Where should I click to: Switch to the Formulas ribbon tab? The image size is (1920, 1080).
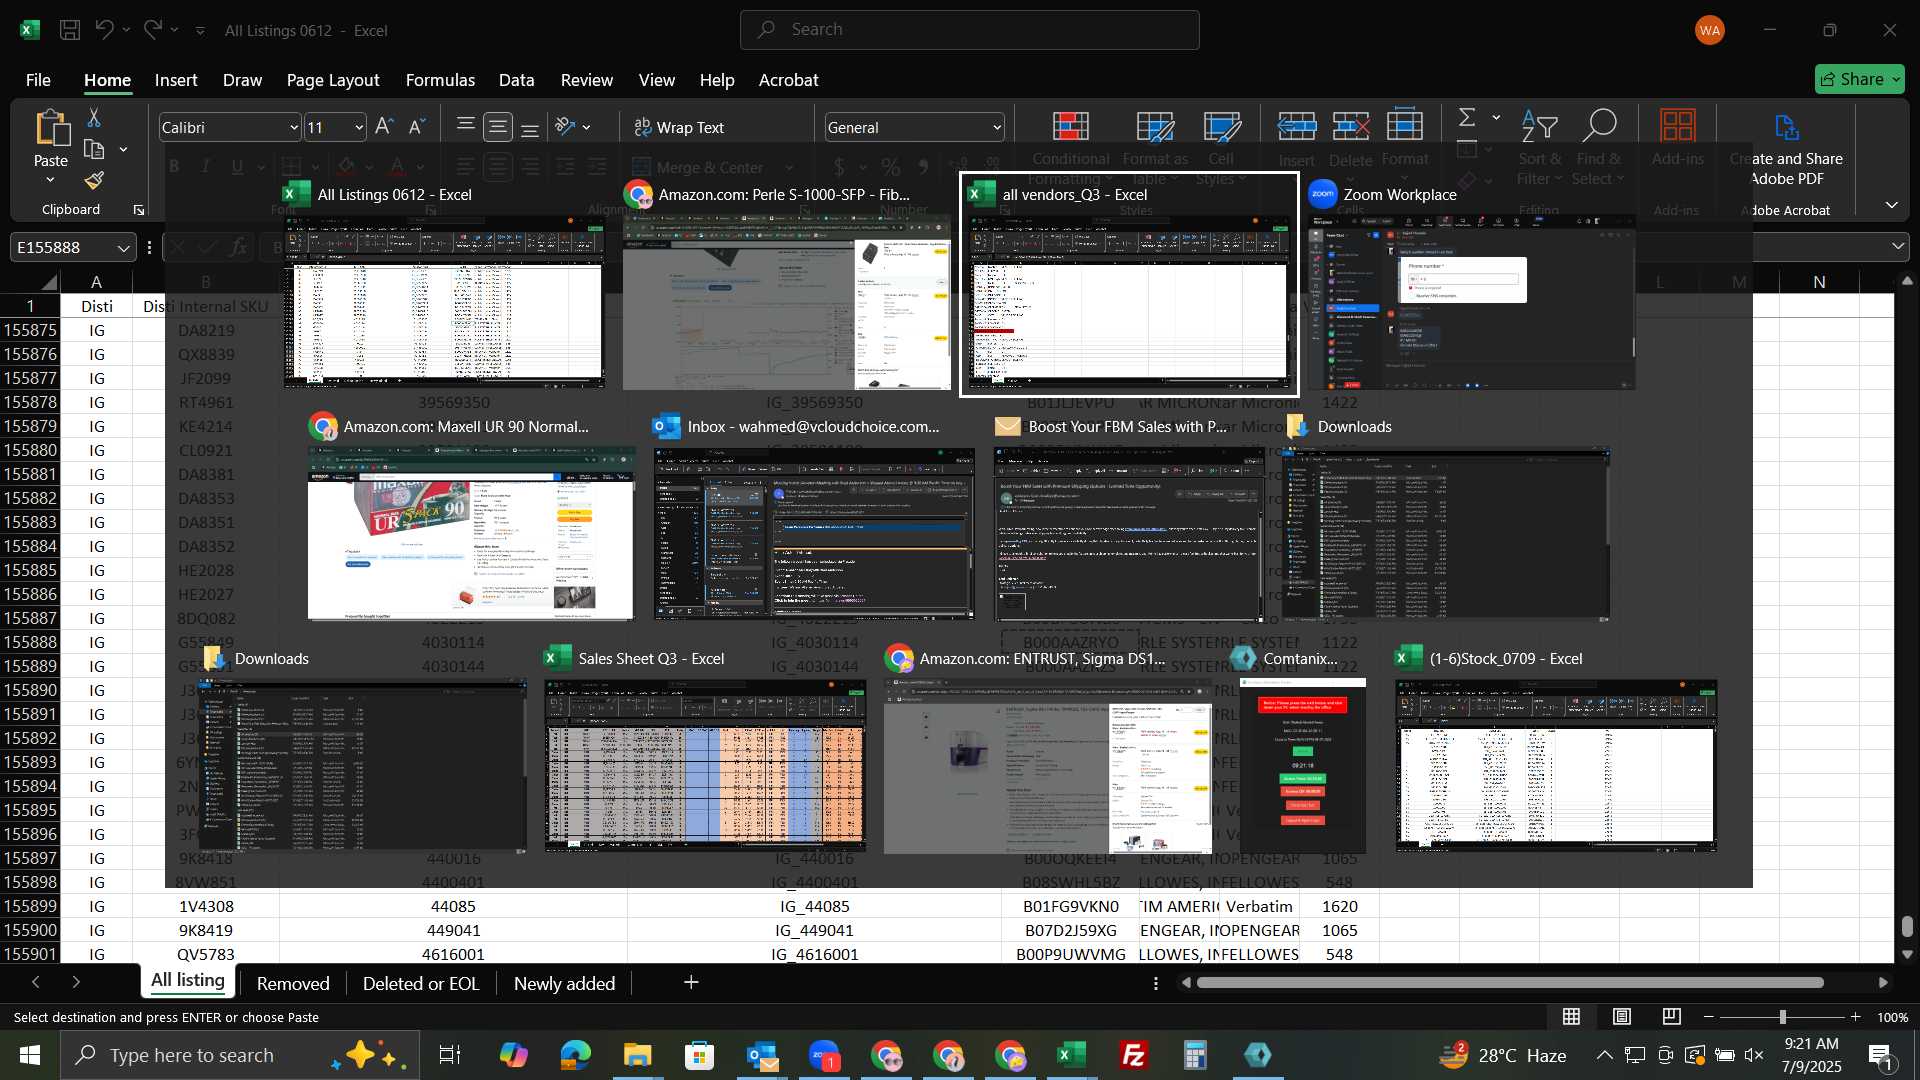[x=440, y=80]
